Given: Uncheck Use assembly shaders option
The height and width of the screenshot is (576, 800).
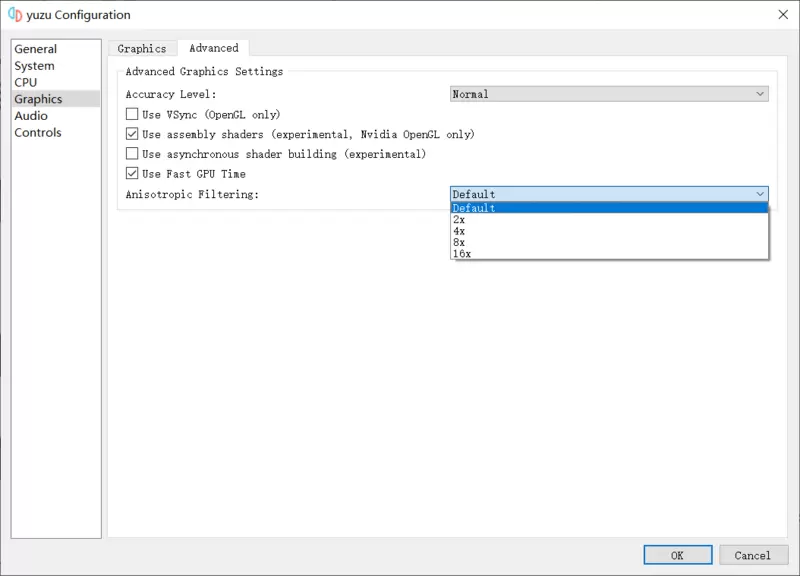Looking at the screenshot, I should coord(132,134).
